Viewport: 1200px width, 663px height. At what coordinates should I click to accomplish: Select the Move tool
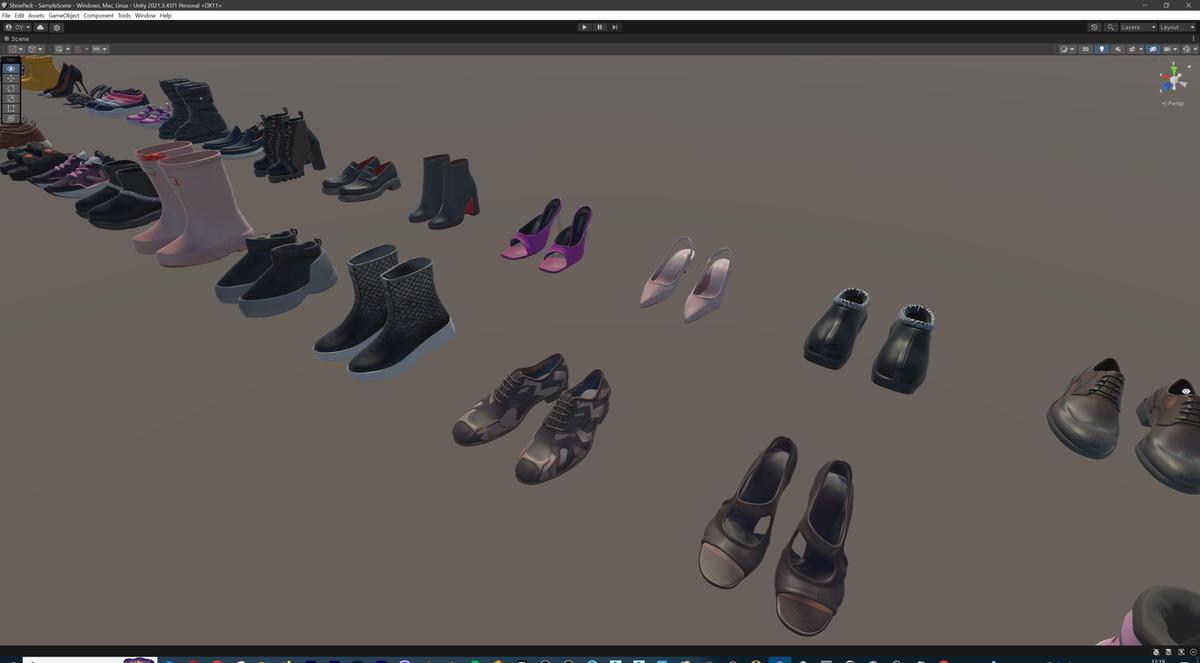tap(9, 77)
